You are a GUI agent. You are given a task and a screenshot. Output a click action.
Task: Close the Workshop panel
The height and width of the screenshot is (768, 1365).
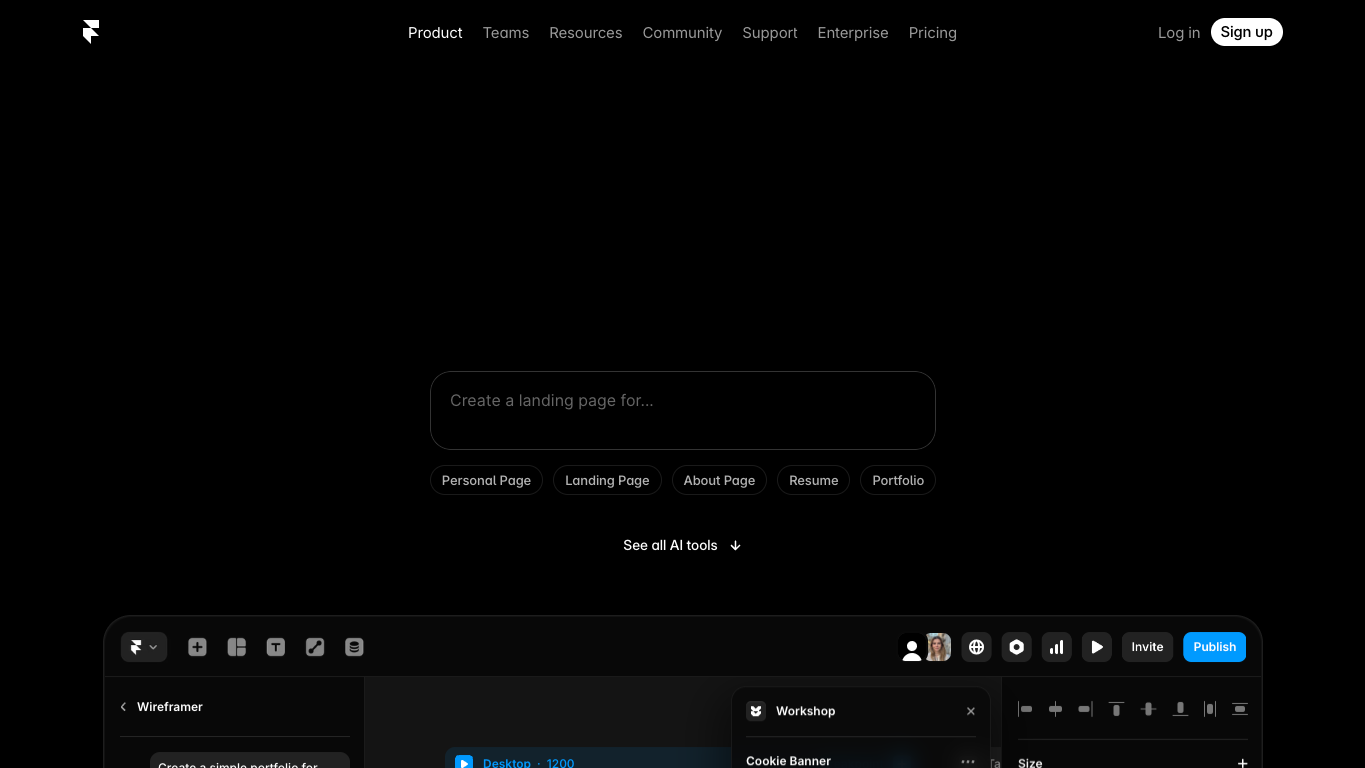click(971, 712)
